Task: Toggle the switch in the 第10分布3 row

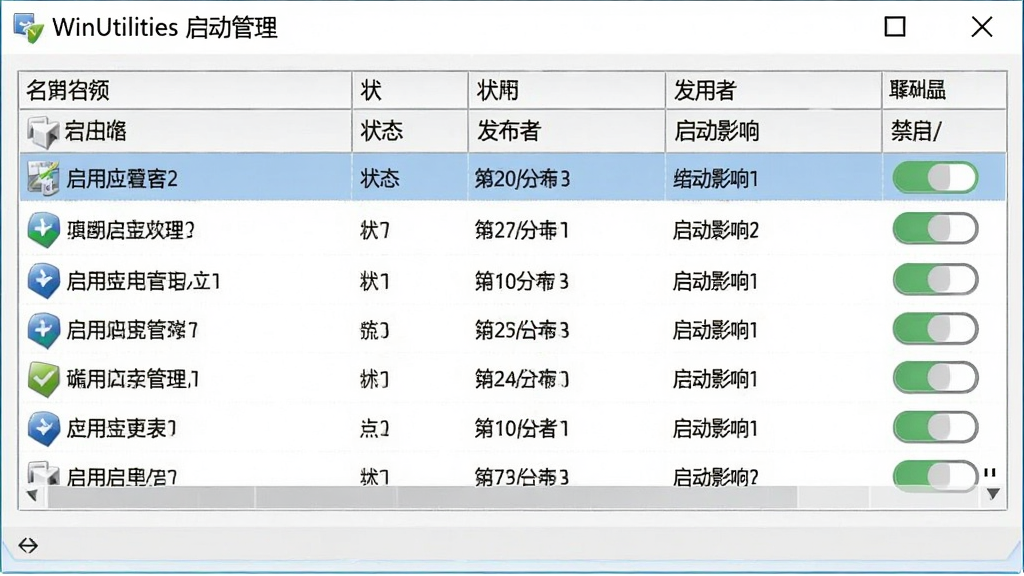Action: pyautogui.click(x=935, y=280)
